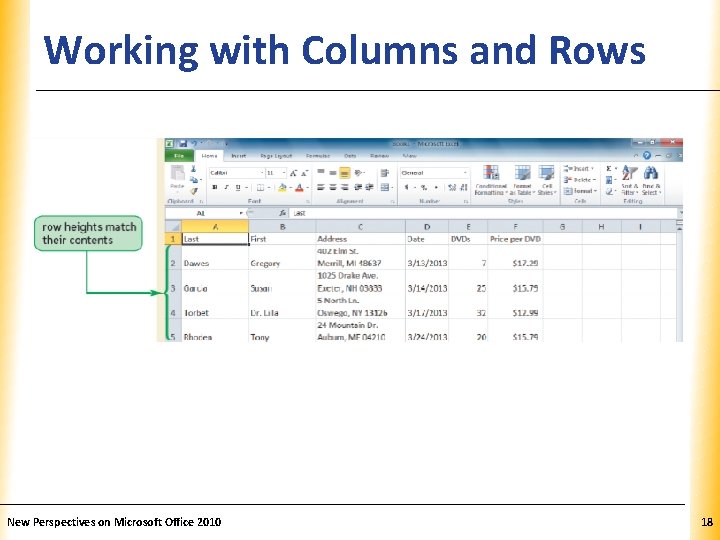This screenshot has height=540, width=720.
Task: Click the Percent Style icon
Action: [x=424, y=187]
